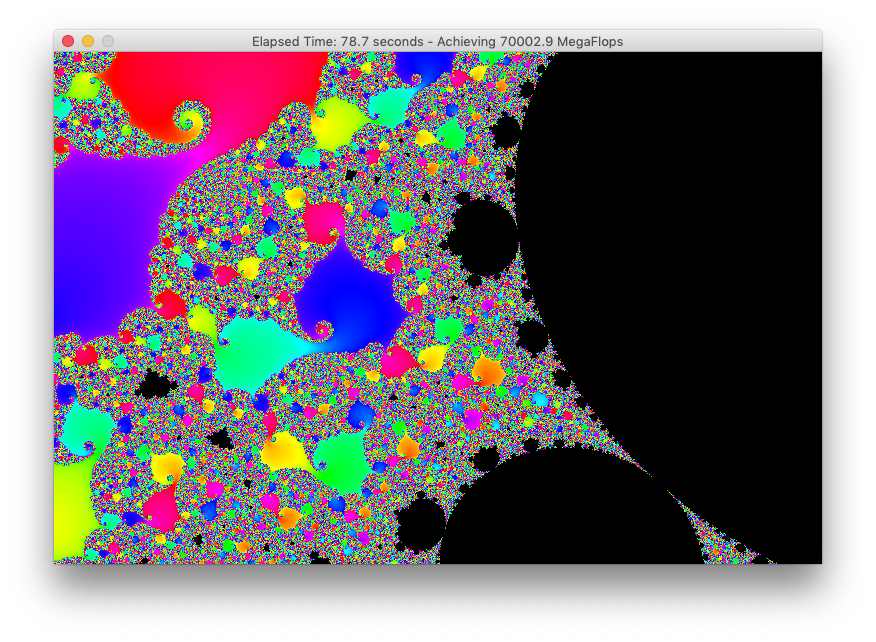
Task: Click the cyan-green blob left of center
Action: (255, 350)
